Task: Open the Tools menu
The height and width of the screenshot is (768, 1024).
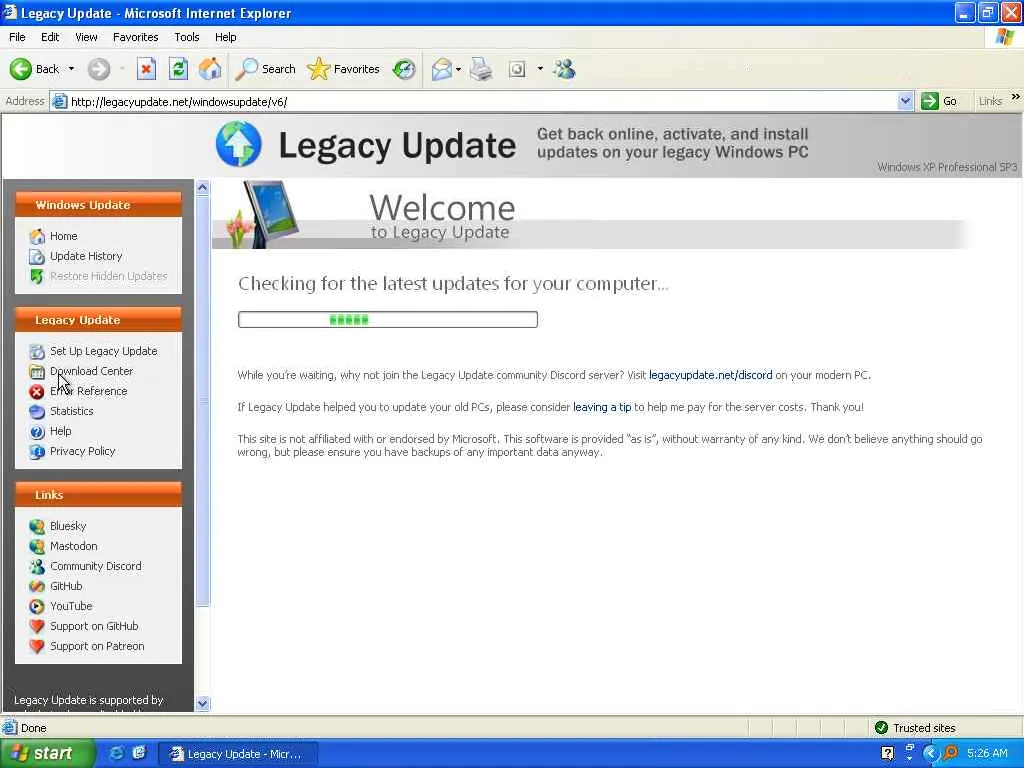Action: pos(186,37)
